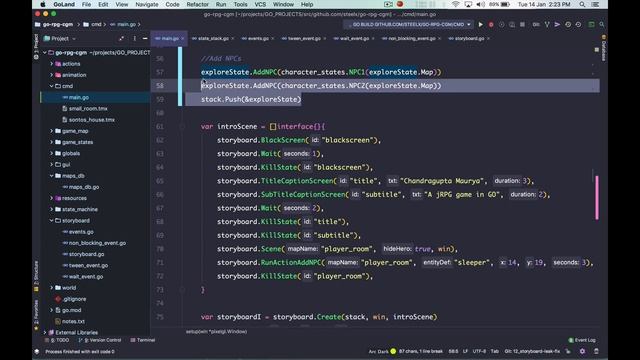Close the events.go tab
The height and width of the screenshot is (360, 640).
point(272,38)
